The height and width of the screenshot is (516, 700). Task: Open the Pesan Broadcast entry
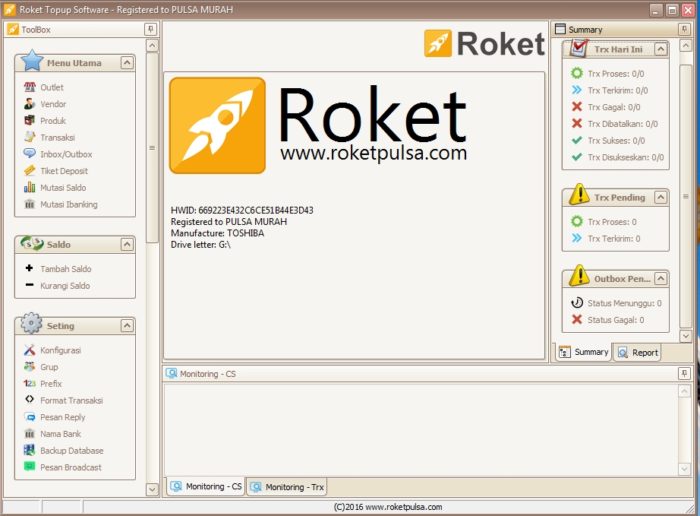[71, 467]
